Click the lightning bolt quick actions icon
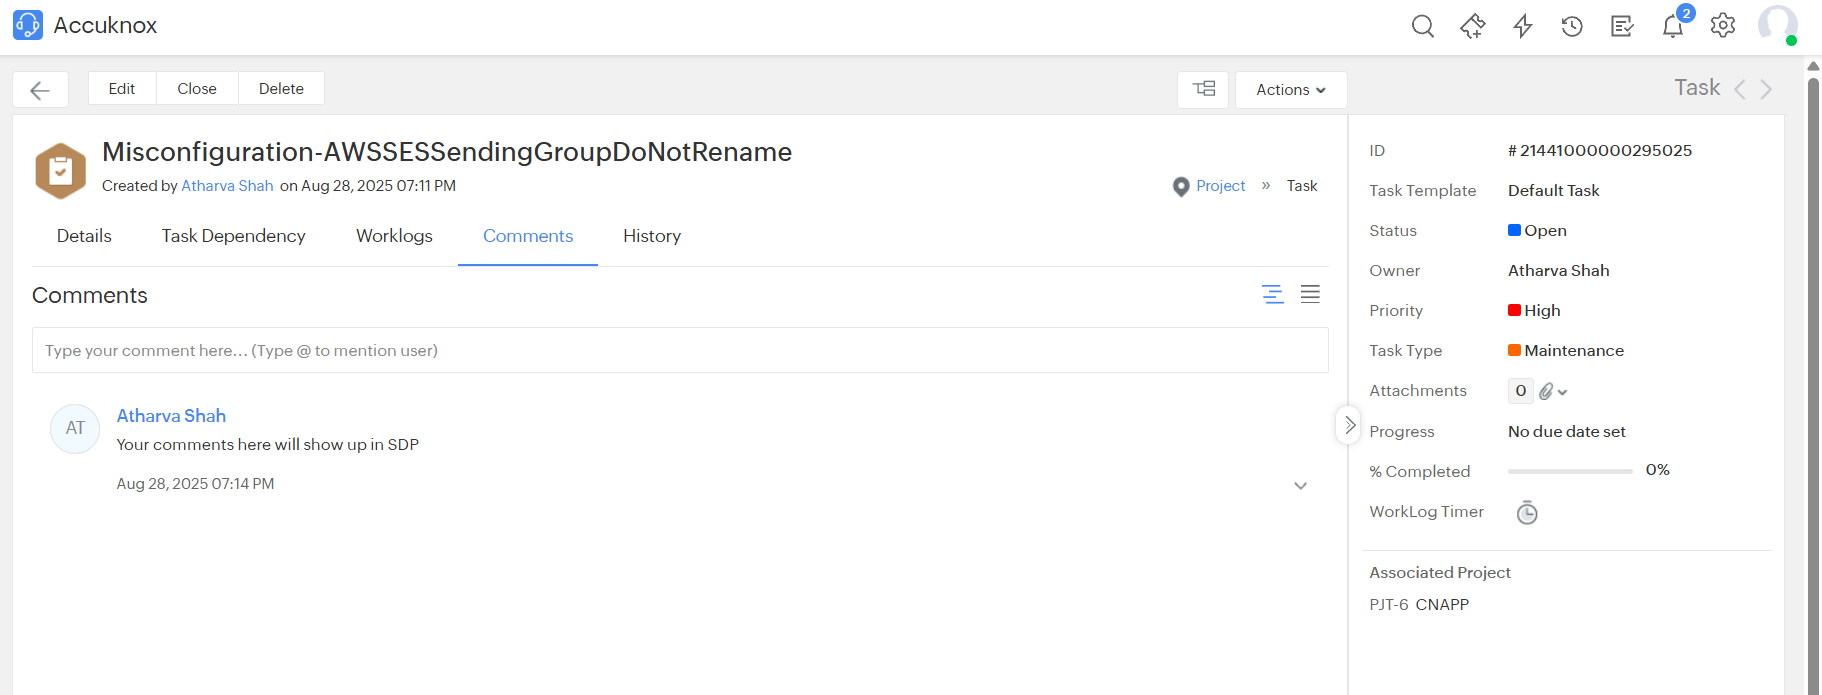The height and width of the screenshot is (695, 1822). [x=1522, y=26]
